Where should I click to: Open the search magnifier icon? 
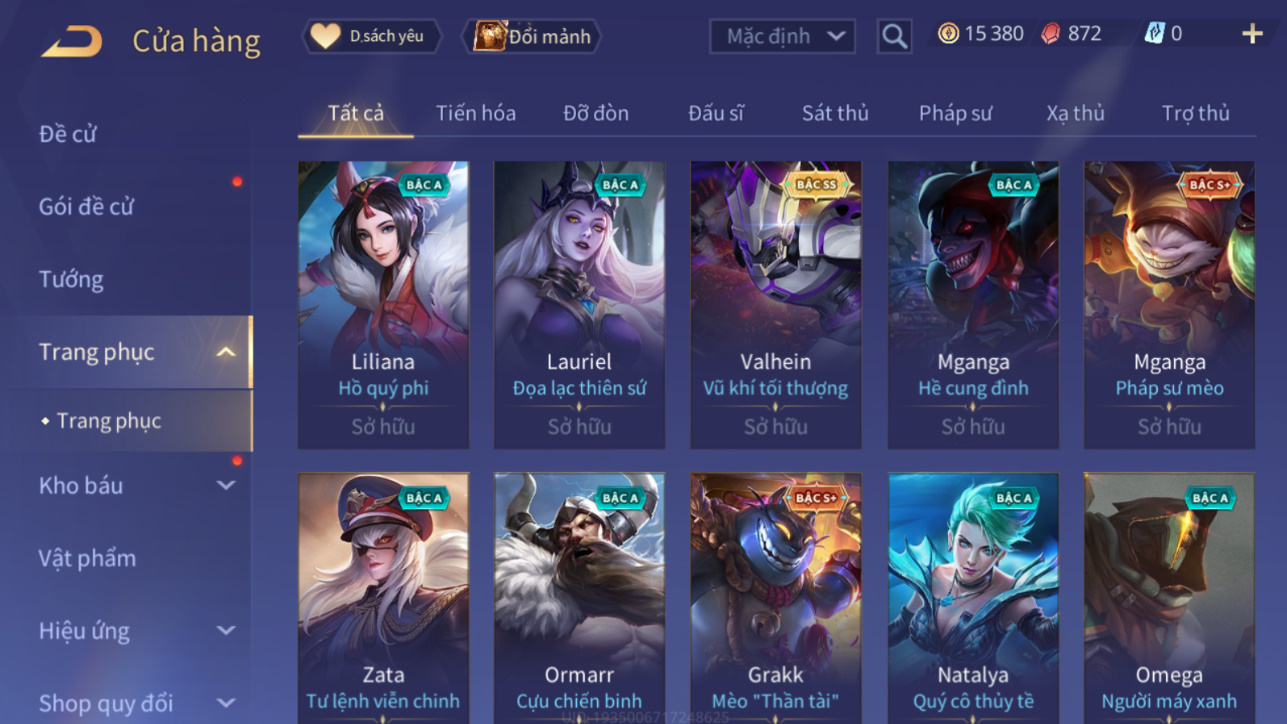(x=894, y=37)
